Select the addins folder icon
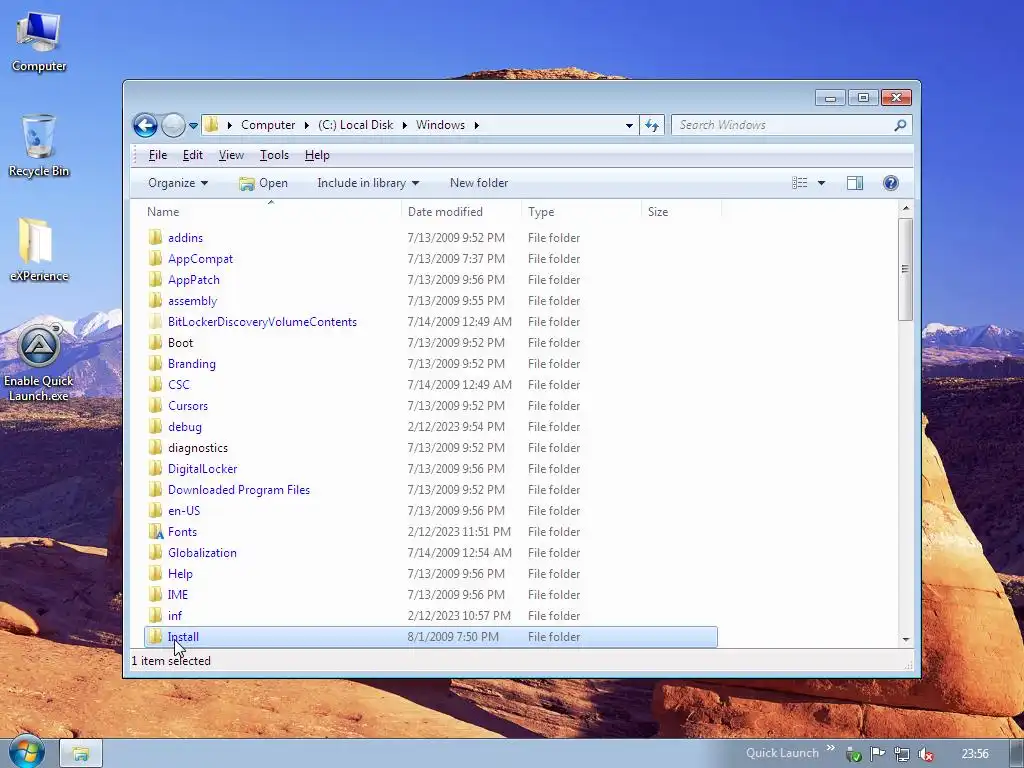This screenshot has width=1024, height=768. click(x=155, y=238)
